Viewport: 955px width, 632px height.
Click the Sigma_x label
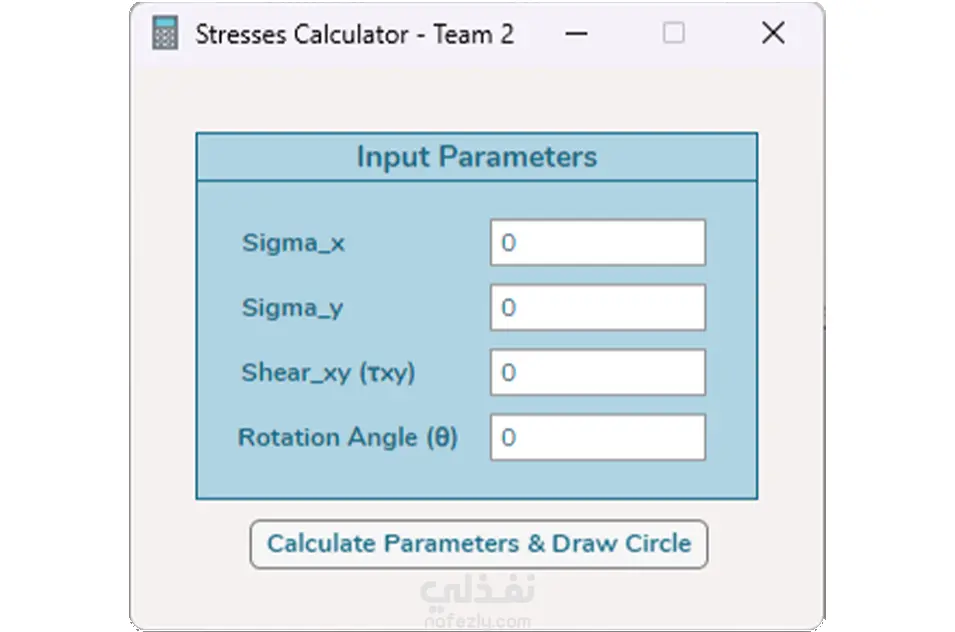tap(293, 243)
